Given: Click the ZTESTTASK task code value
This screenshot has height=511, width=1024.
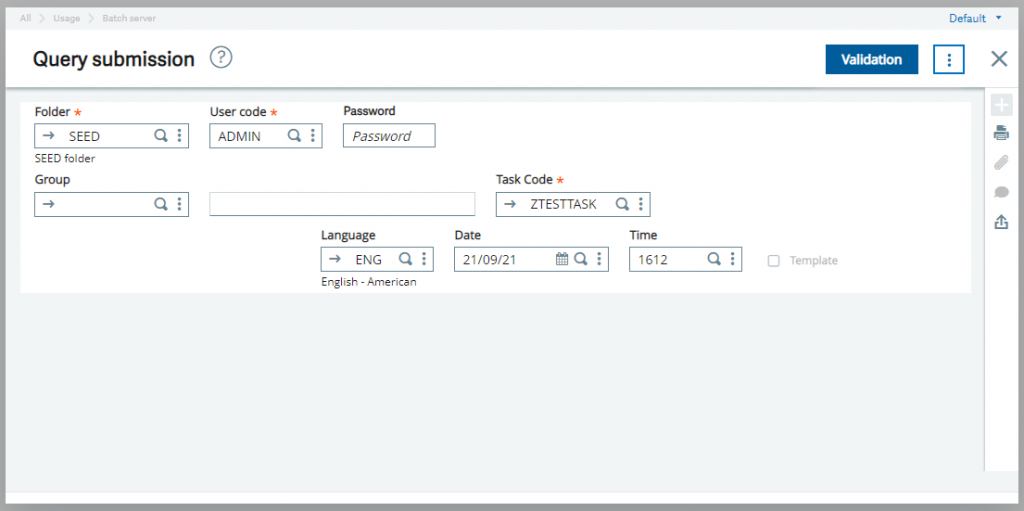Looking at the screenshot, I should (564, 205).
